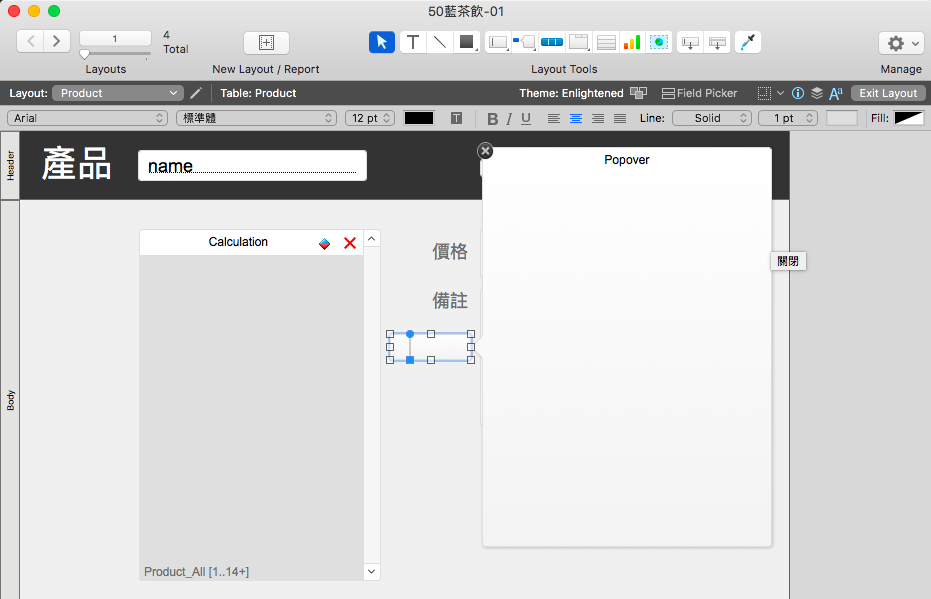Toggle Underline formatting
Screen dimensions: 931x599
(x=526, y=119)
